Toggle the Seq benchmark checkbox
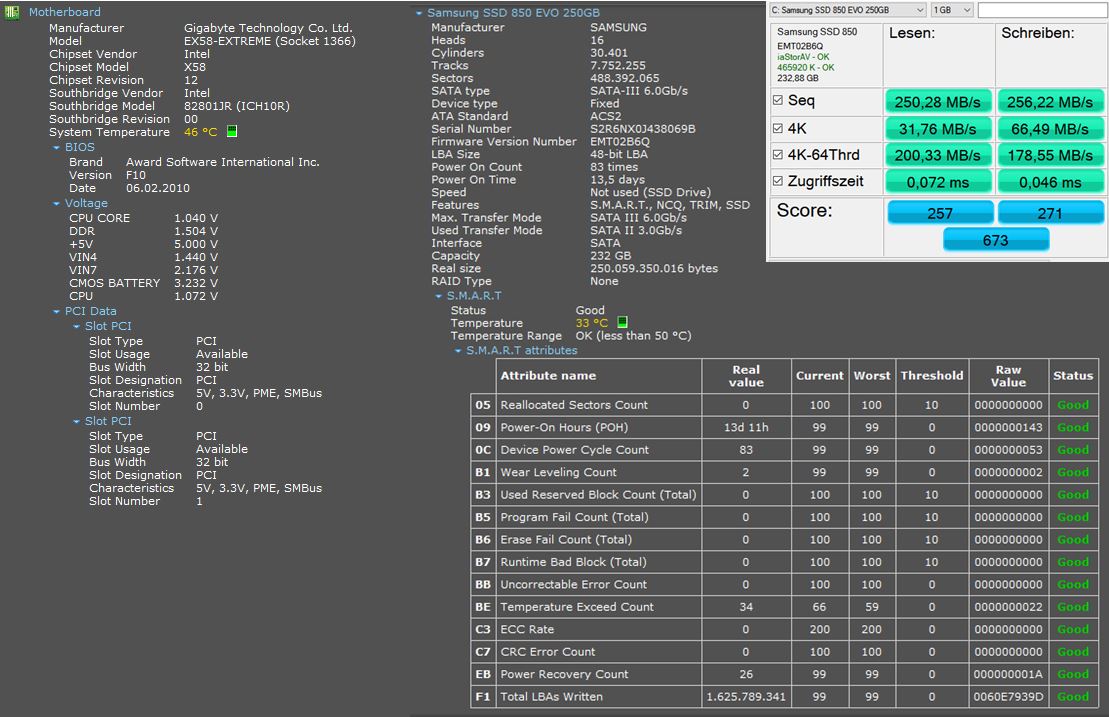The width and height of the screenshot is (1109, 717). point(778,100)
